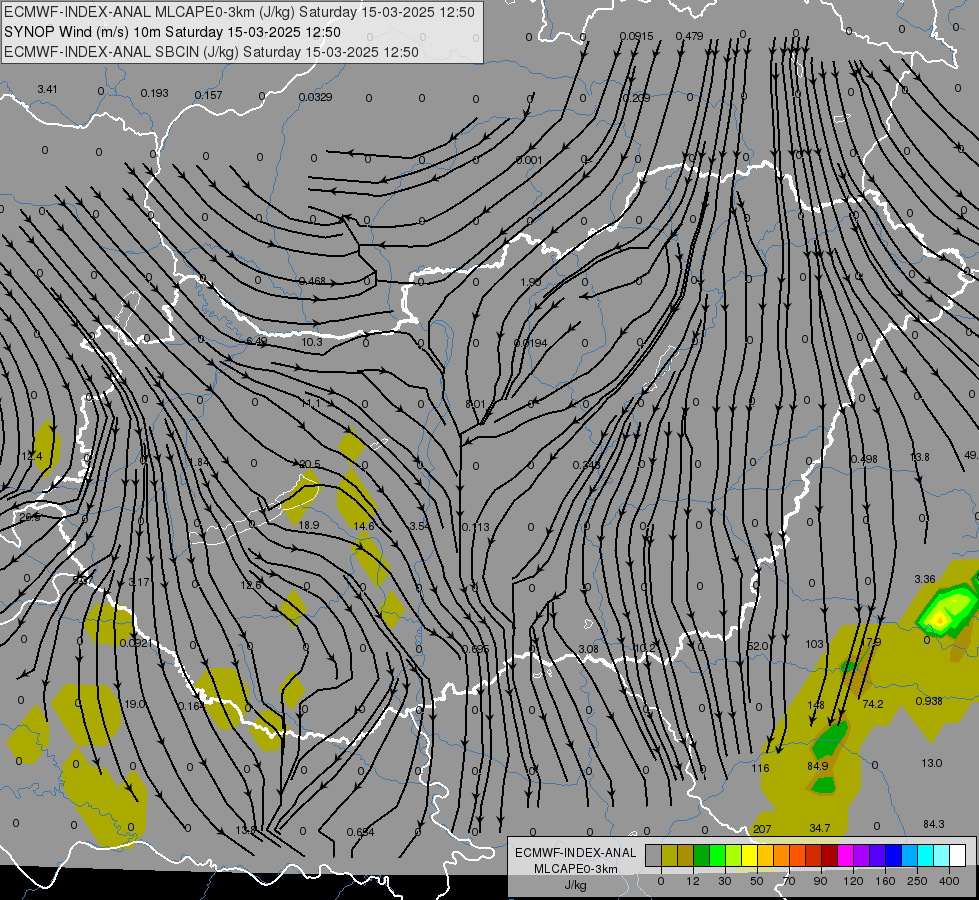
Task: Click the legend label MLCAPE0-3km
Action: [575, 869]
